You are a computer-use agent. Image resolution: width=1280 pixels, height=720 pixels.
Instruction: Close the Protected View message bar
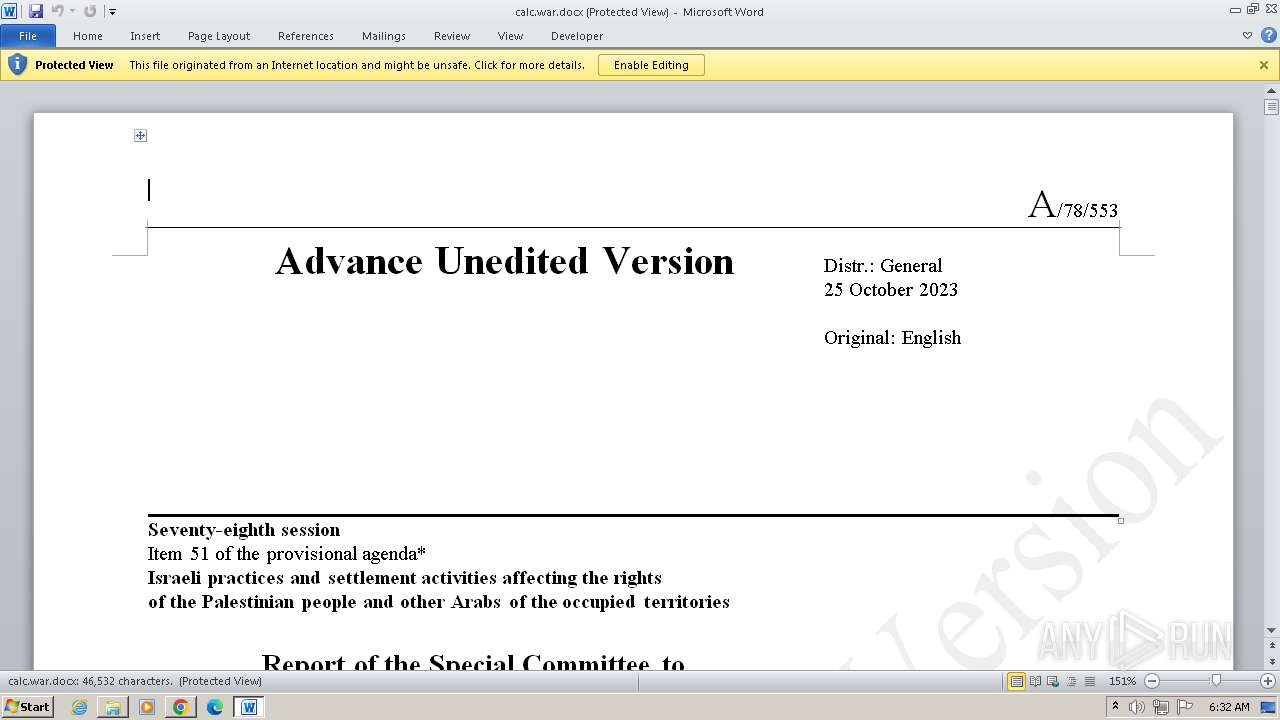tap(1264, 65)
